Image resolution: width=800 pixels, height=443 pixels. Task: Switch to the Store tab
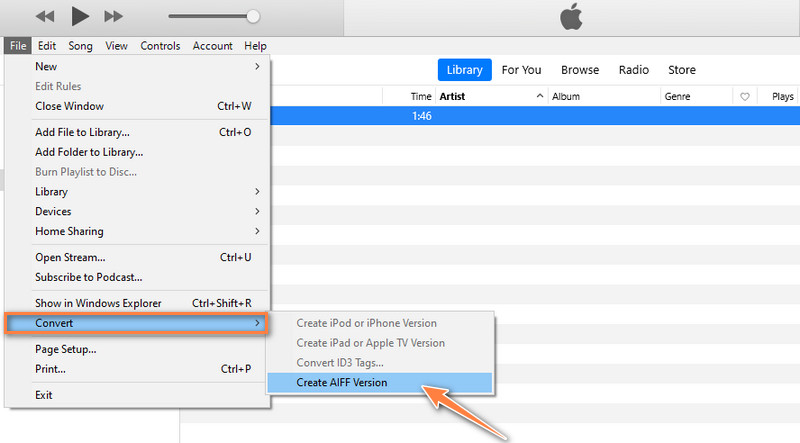coord(682,70)
